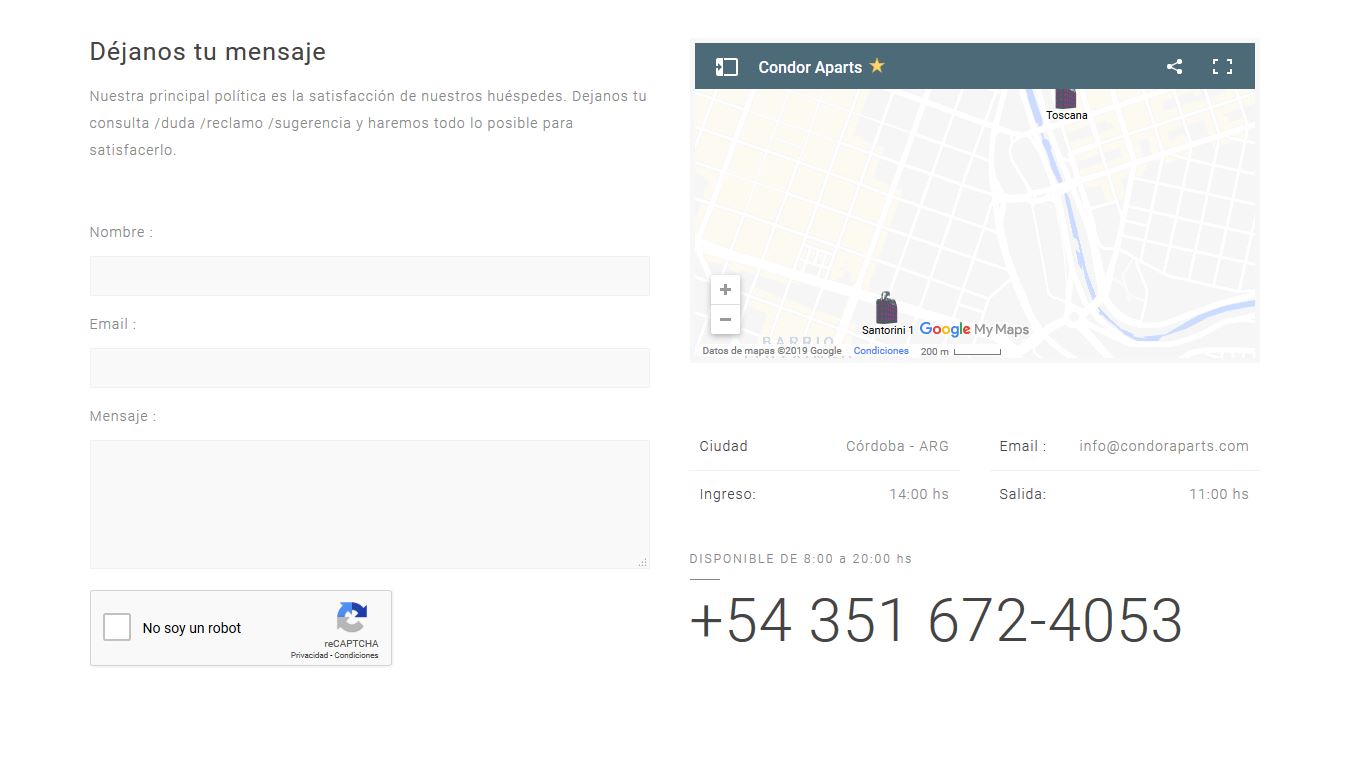Open map in fullscreen view
1349x767 pixels.
(1222, 67)
